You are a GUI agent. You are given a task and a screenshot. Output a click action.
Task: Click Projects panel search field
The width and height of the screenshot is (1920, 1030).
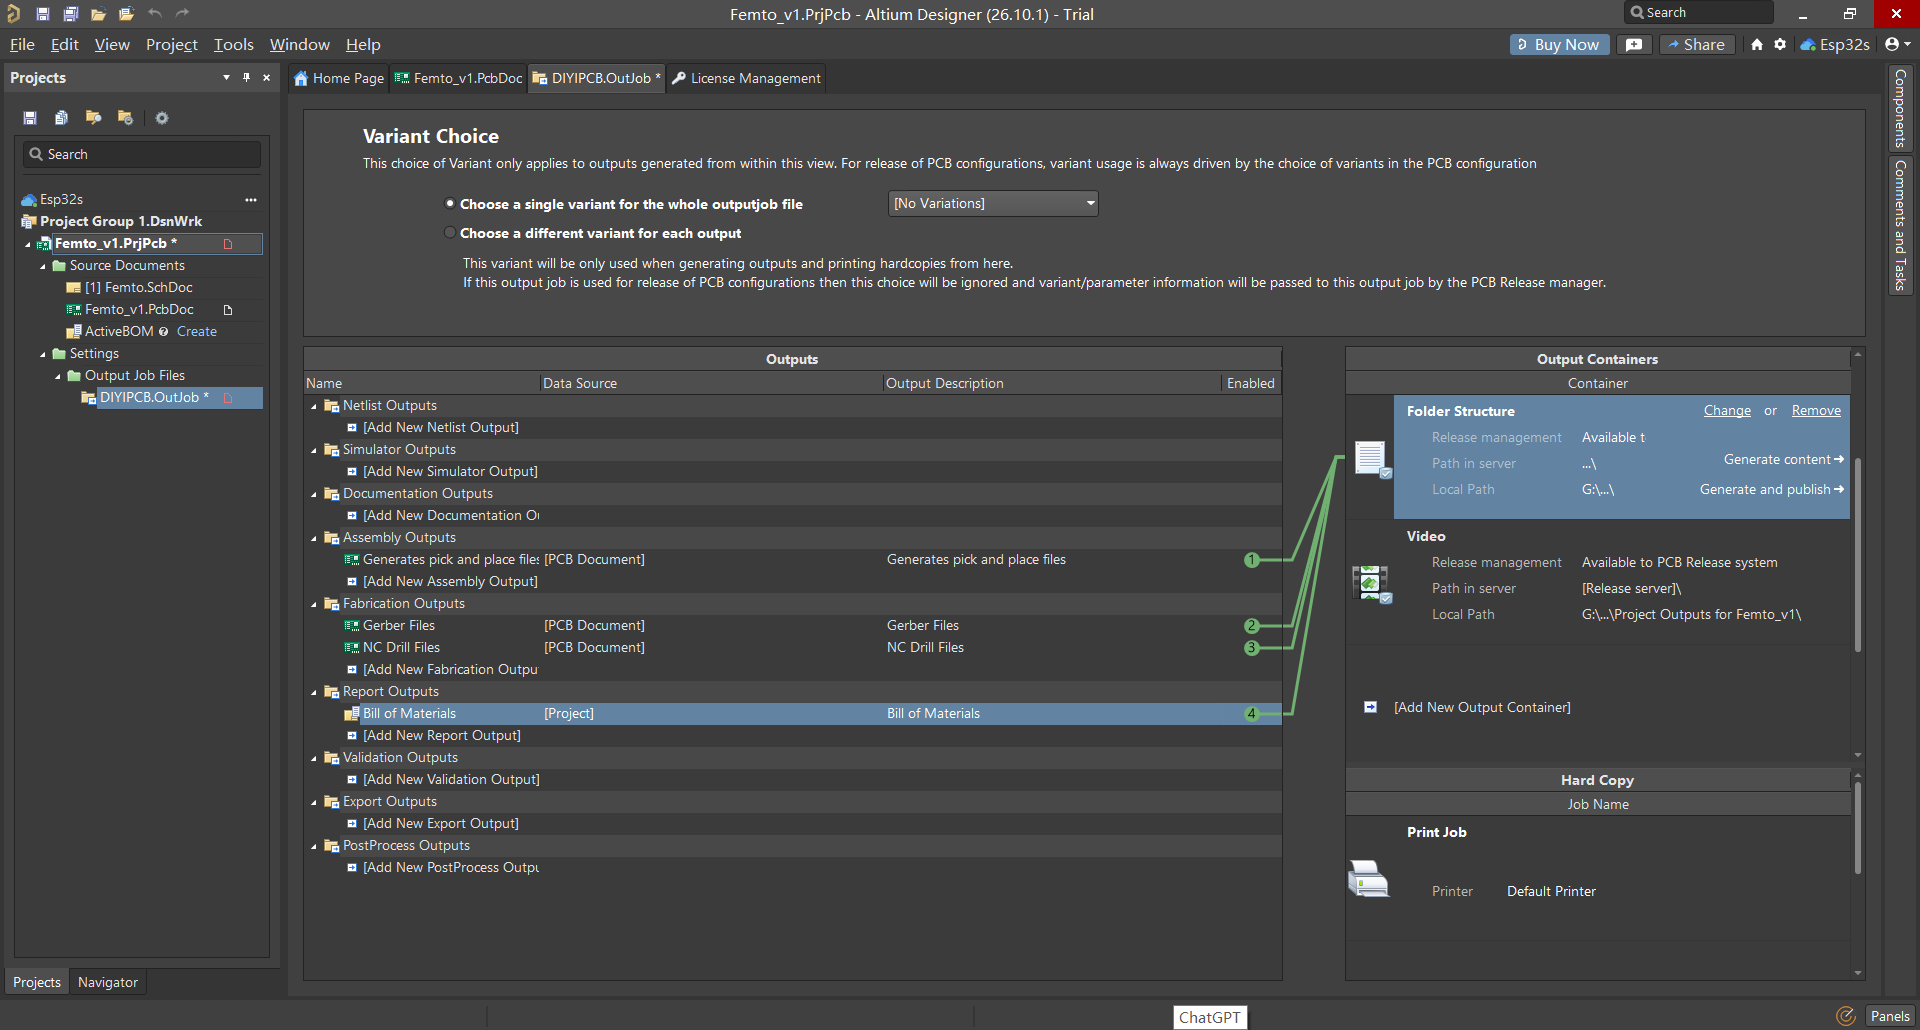pos(141,154)
